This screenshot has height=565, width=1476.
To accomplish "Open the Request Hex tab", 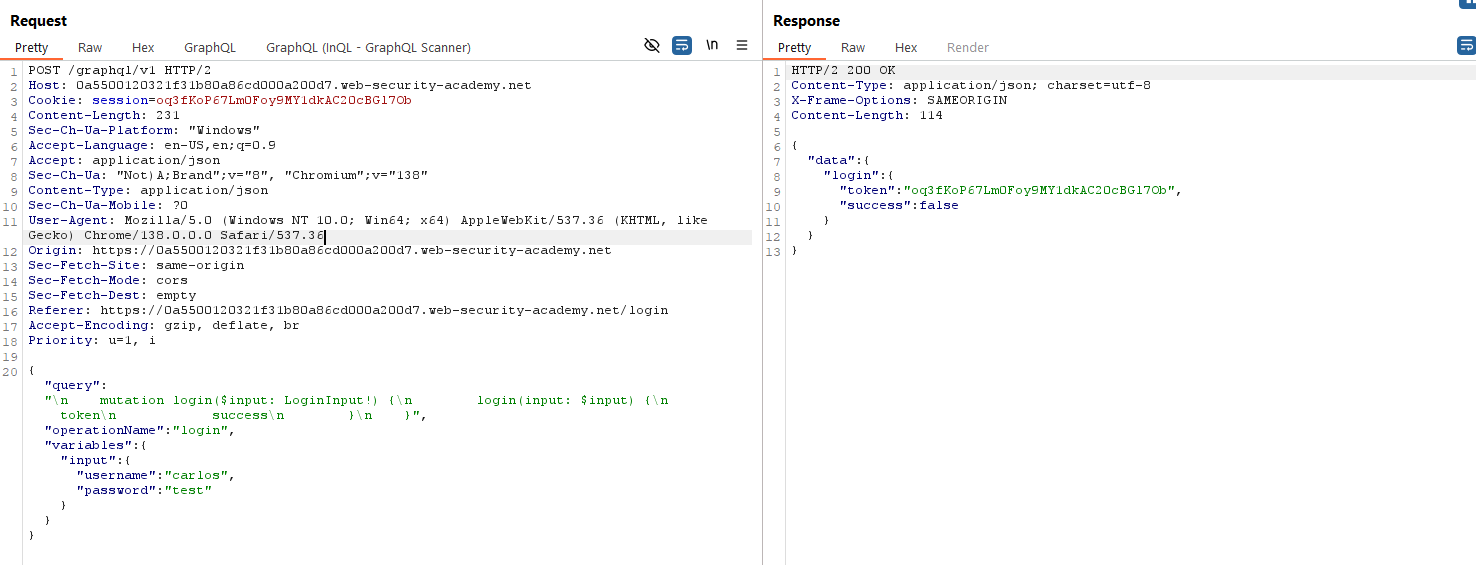I will 143,47.
